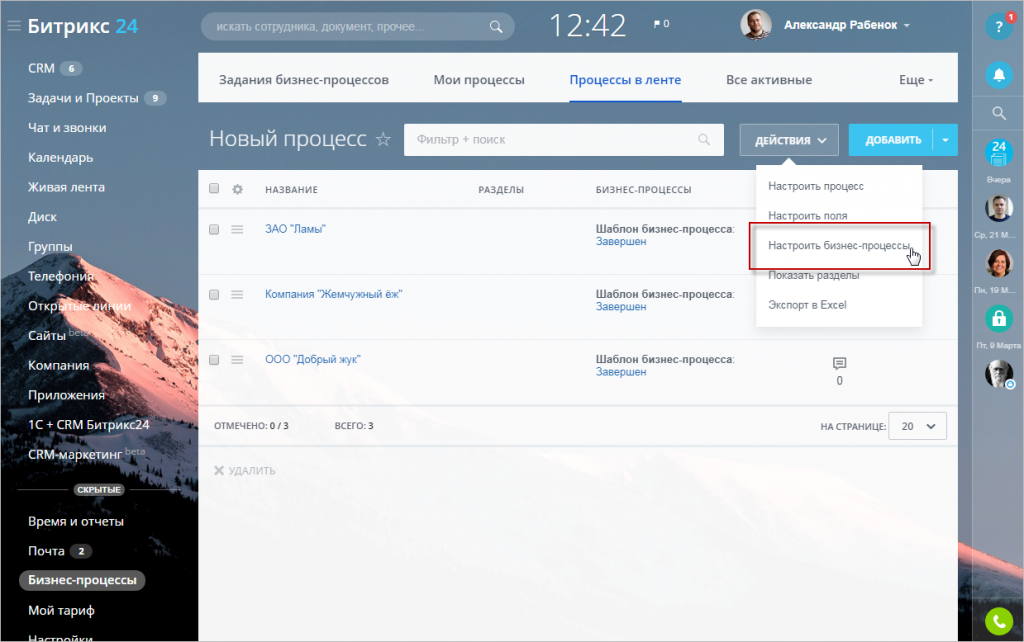Open the arrow next to Добавить
This screenshot has width=1024, height=642.
945,140
